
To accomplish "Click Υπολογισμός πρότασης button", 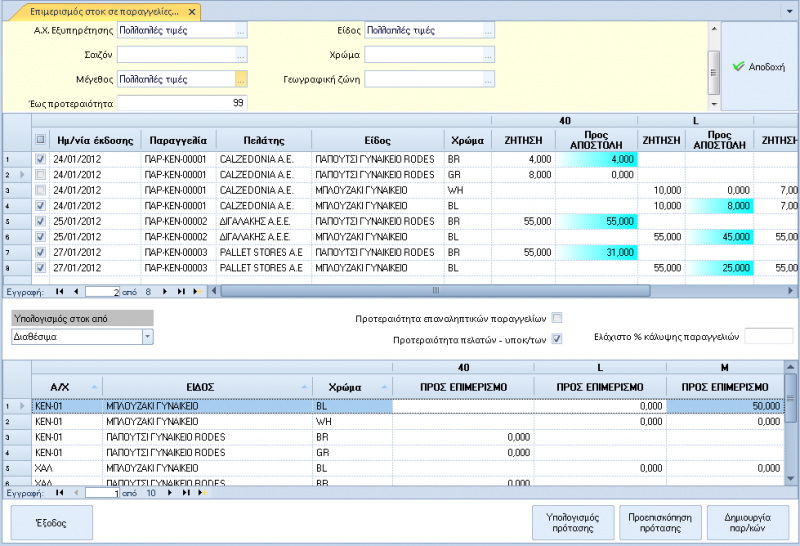I will click(573, 523).
